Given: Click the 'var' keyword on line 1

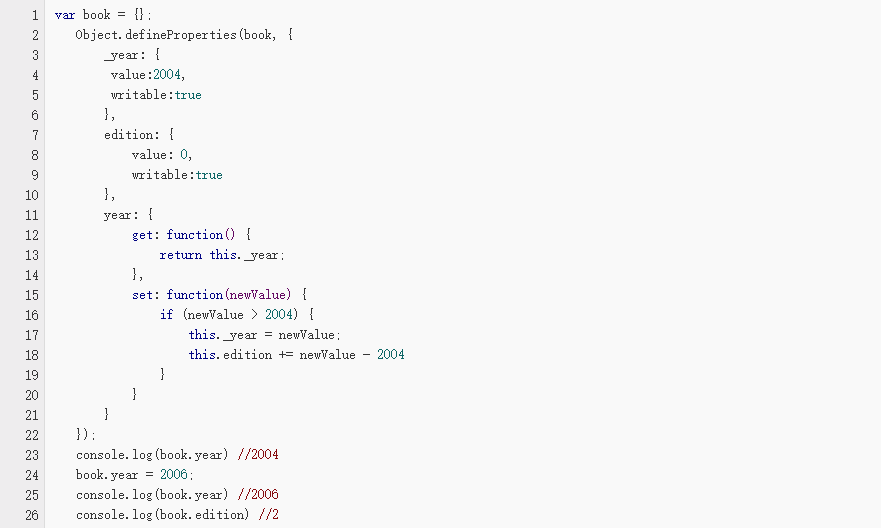Looking at the screenshot, I should [65, 15].
